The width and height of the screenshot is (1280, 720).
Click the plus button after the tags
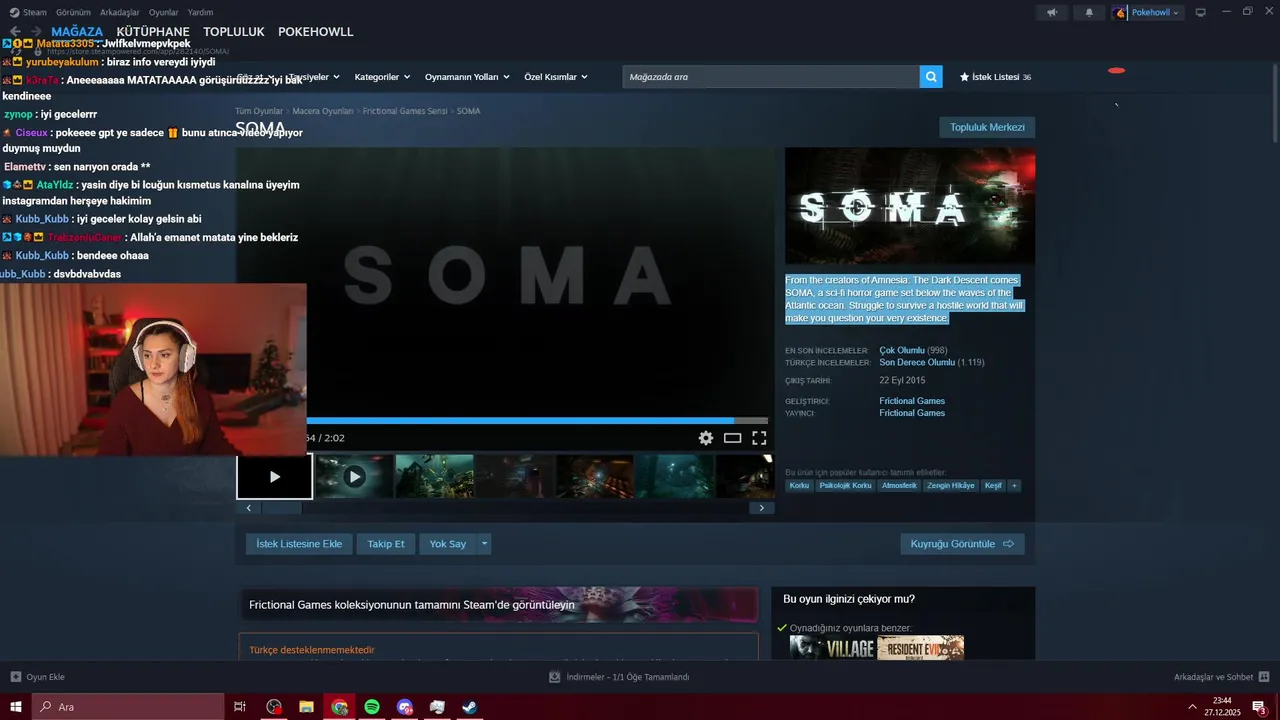[x=1014, y=486]
